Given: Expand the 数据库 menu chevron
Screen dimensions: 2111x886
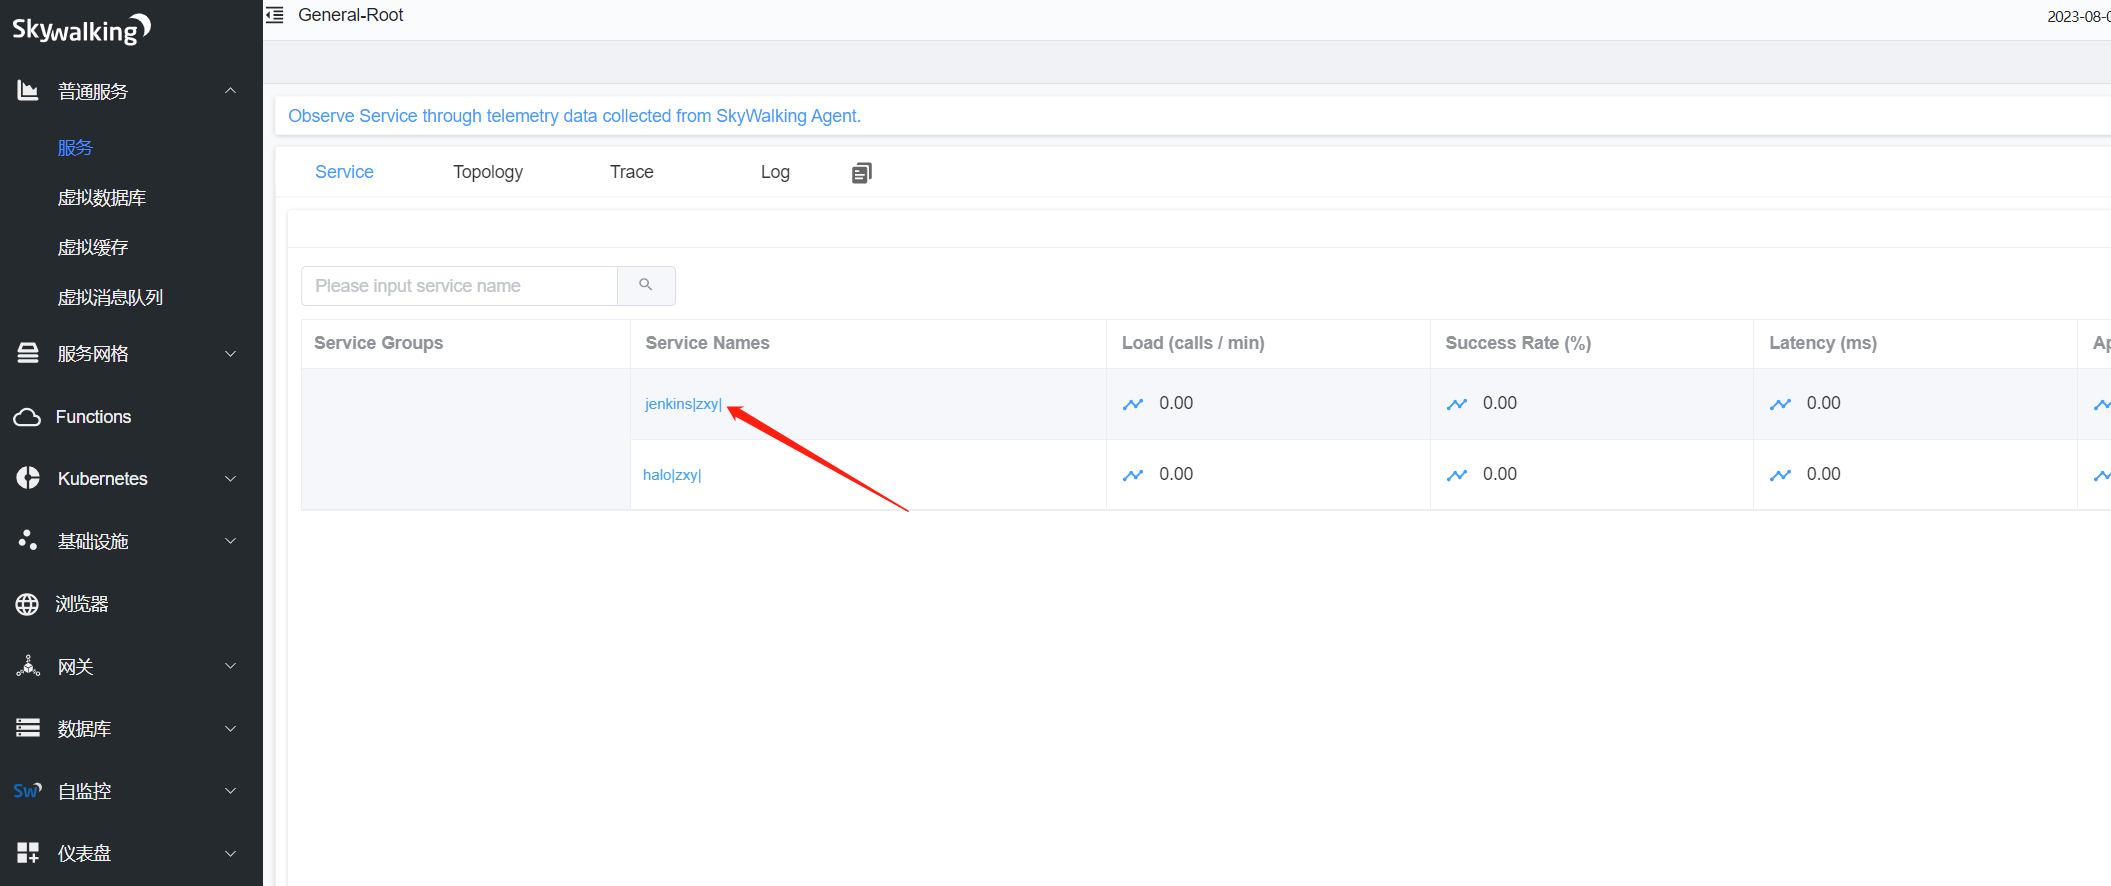Looking at the screenshot, I should 231,729.
